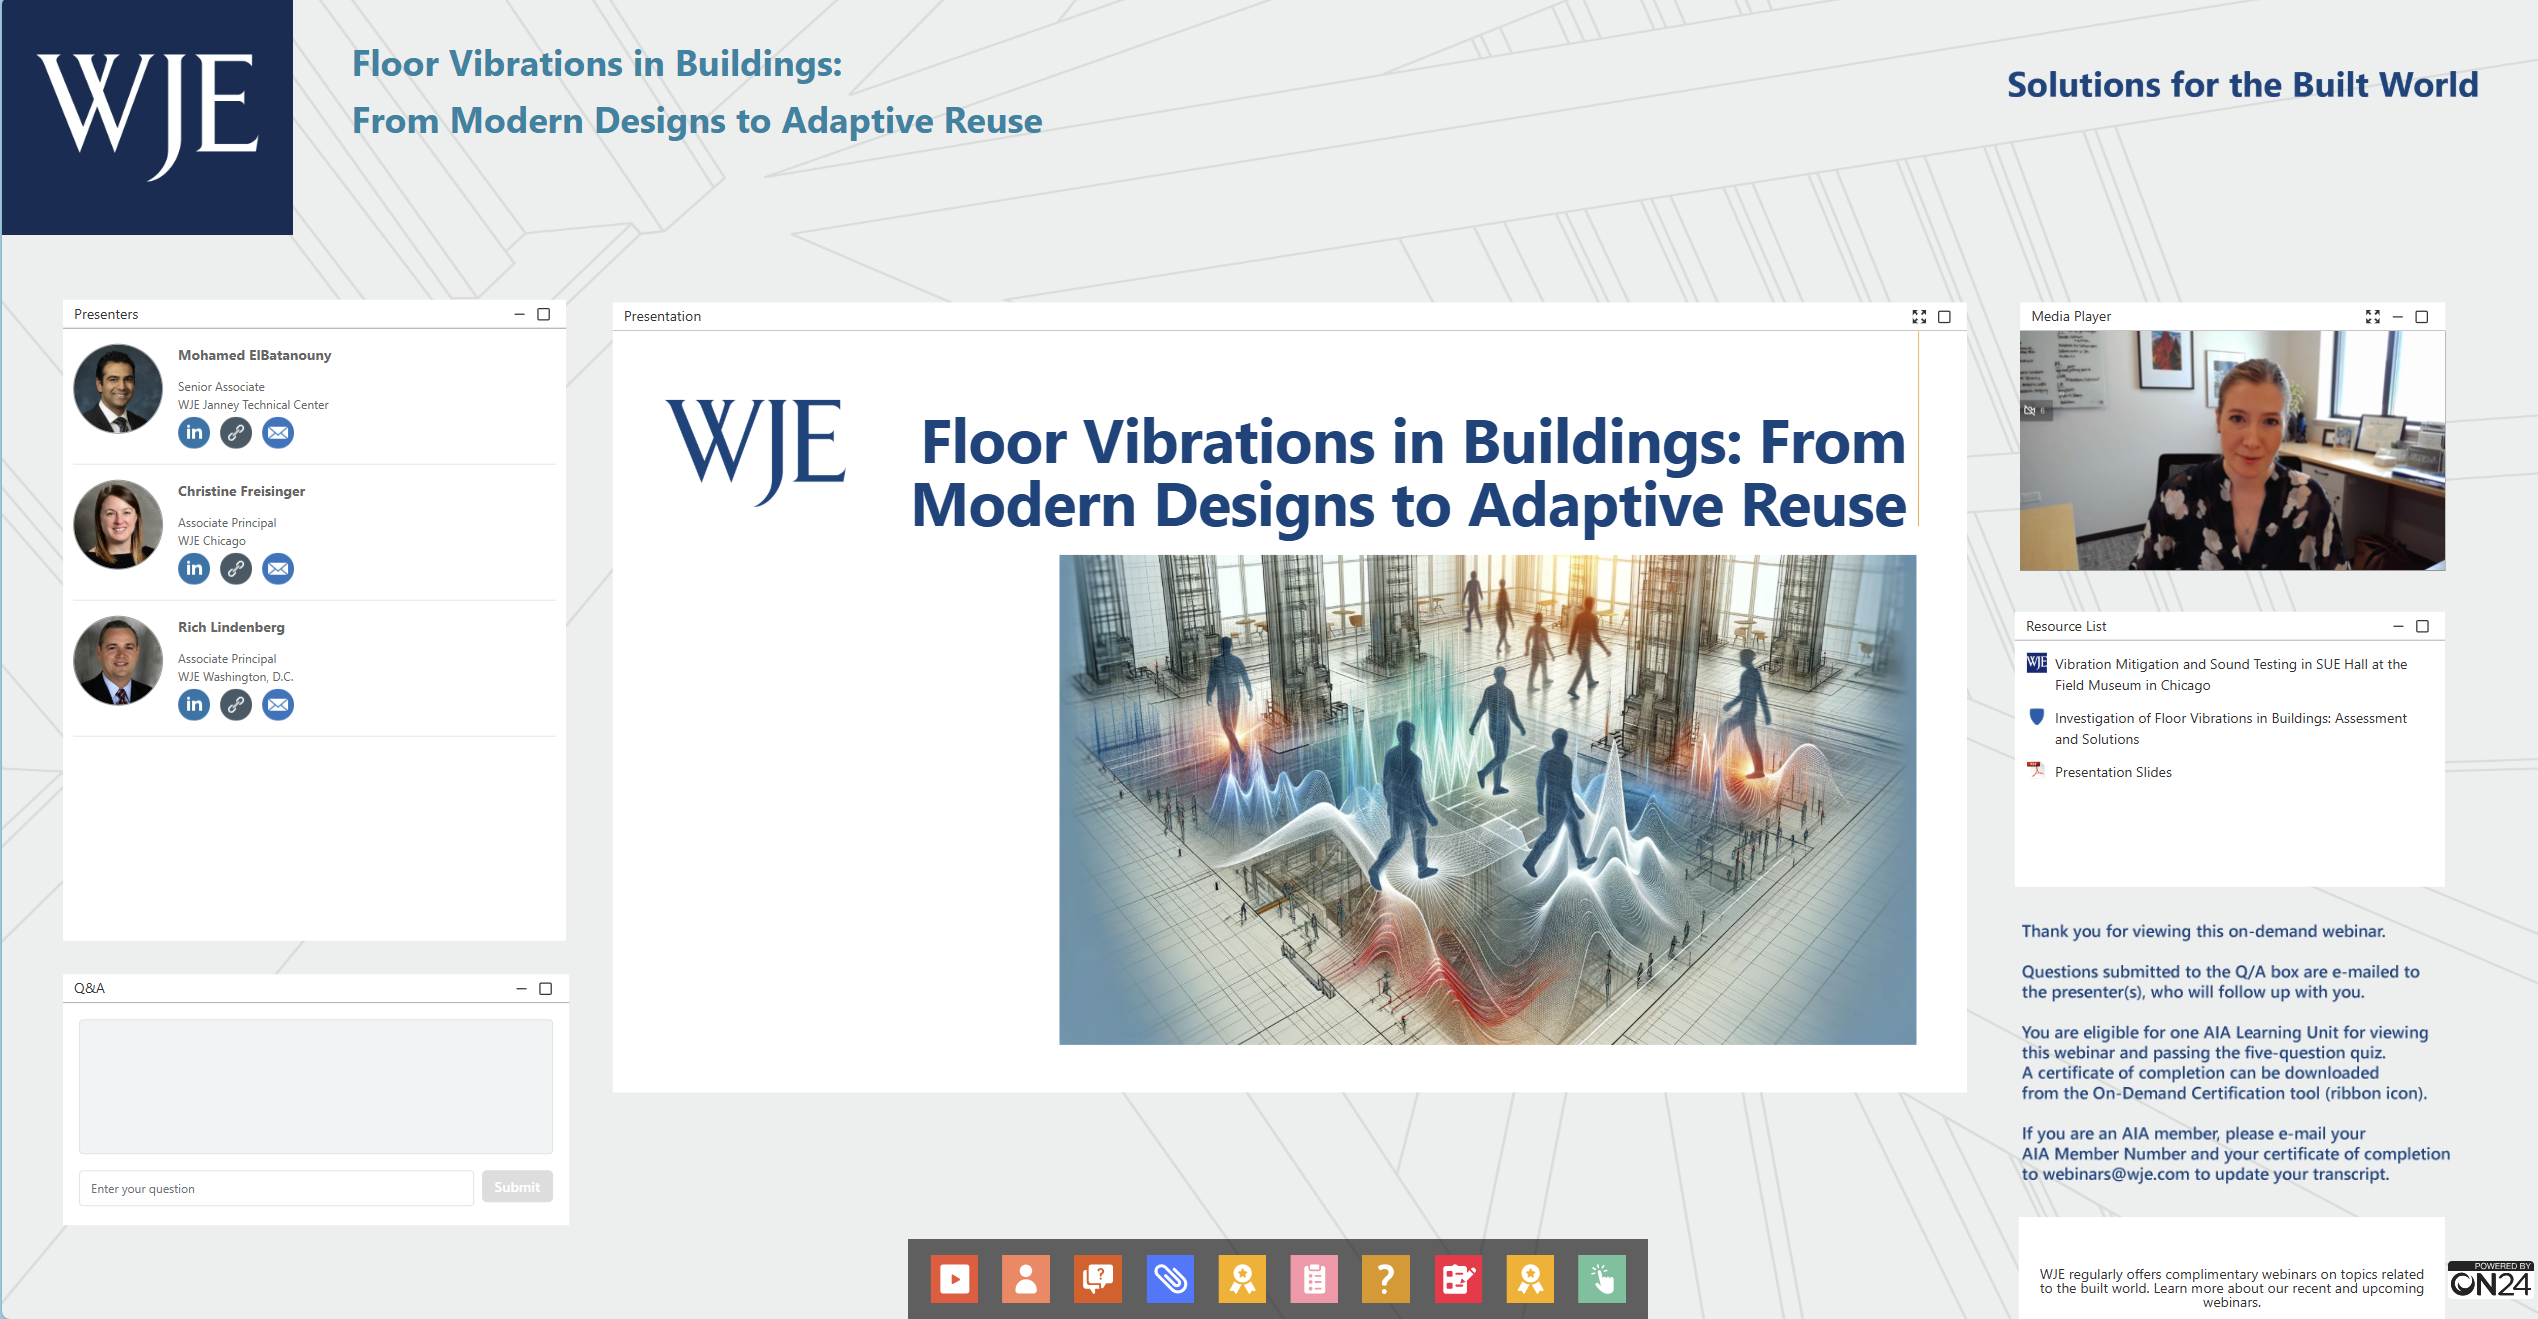Click Christine Freisinger's profile photo
The width and height of the screenshot is (2538, 1319).
coord(118,525)
